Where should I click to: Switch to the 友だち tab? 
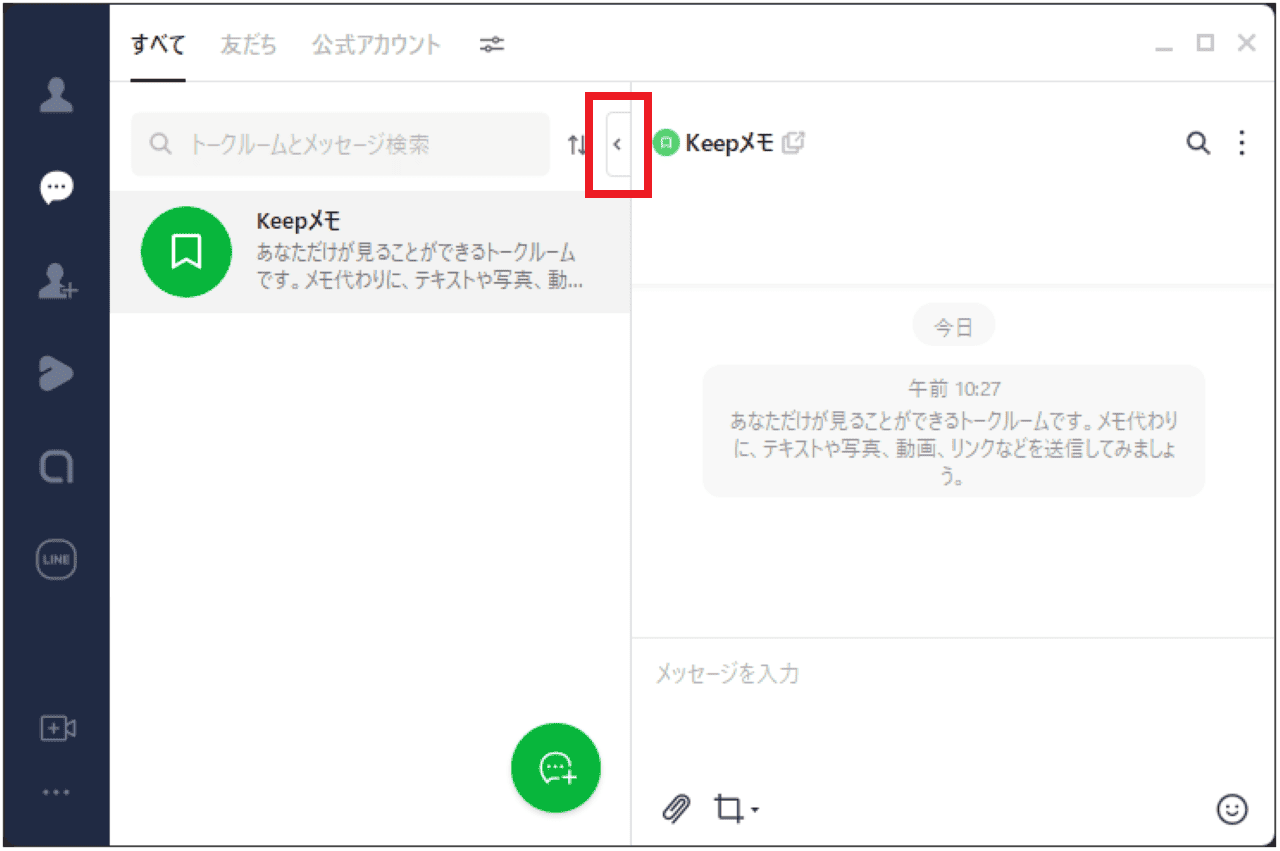pos(248,44)
